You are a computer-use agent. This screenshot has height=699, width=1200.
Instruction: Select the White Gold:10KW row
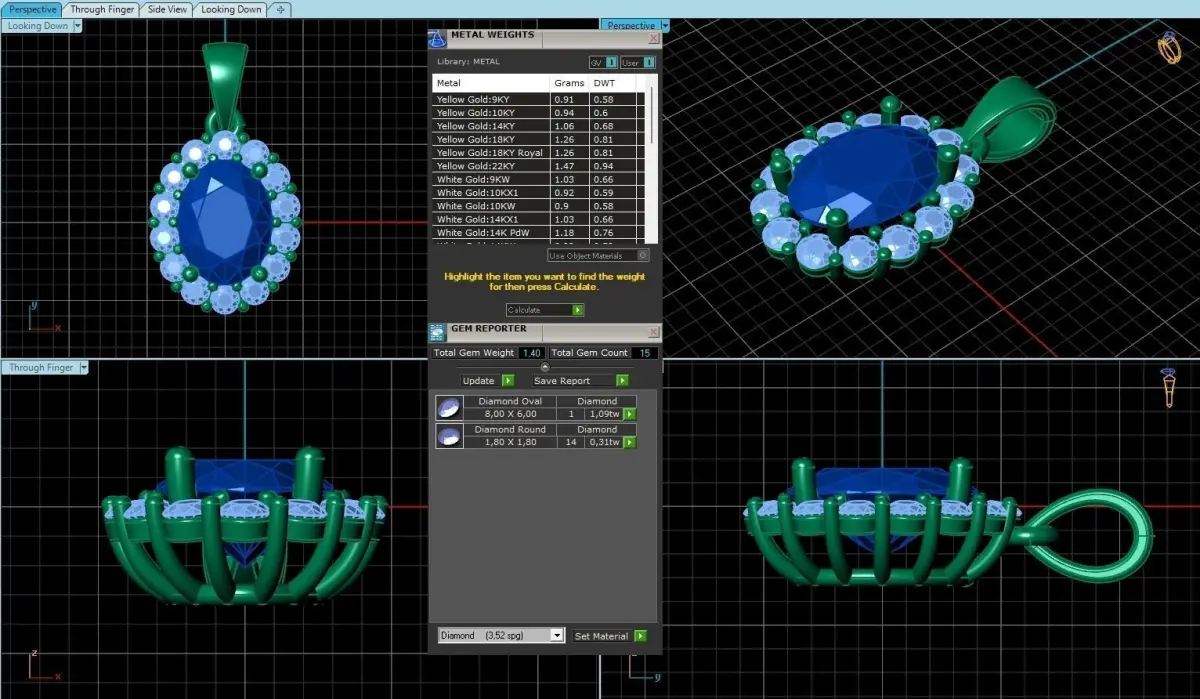pyautogui.click(x=540, y=206)
